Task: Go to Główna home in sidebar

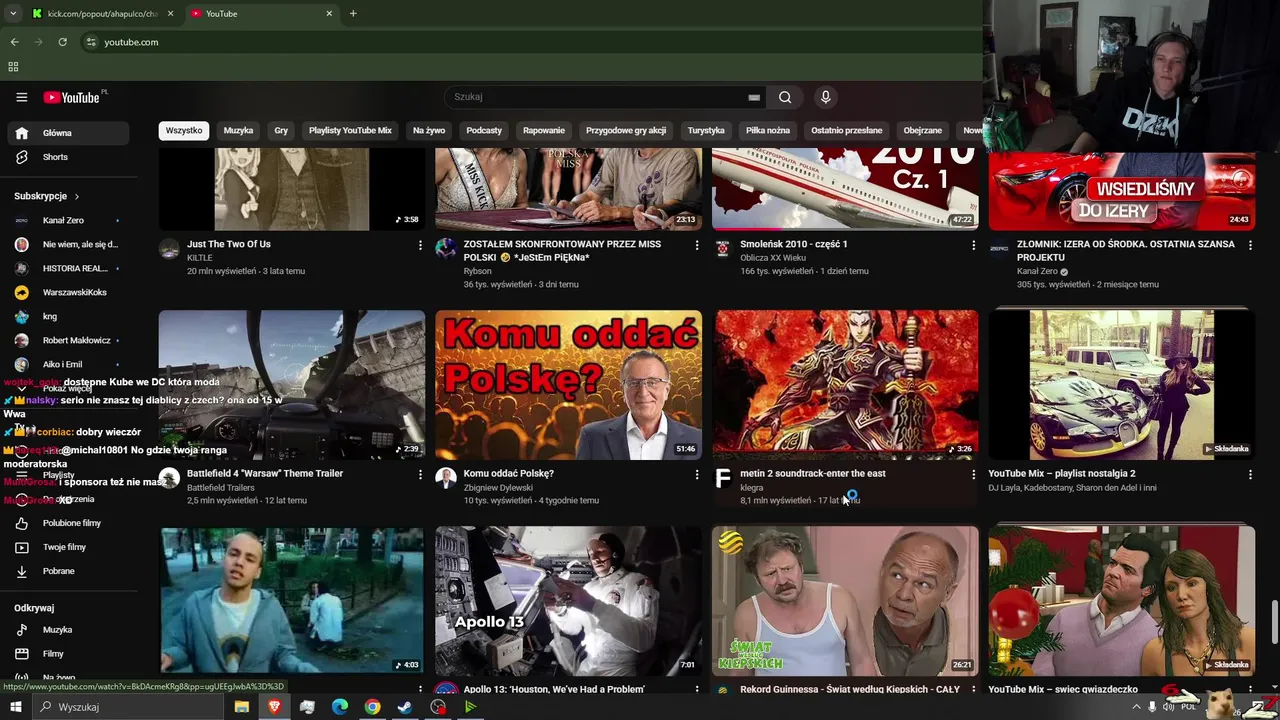Action: (x=68, y=133)
